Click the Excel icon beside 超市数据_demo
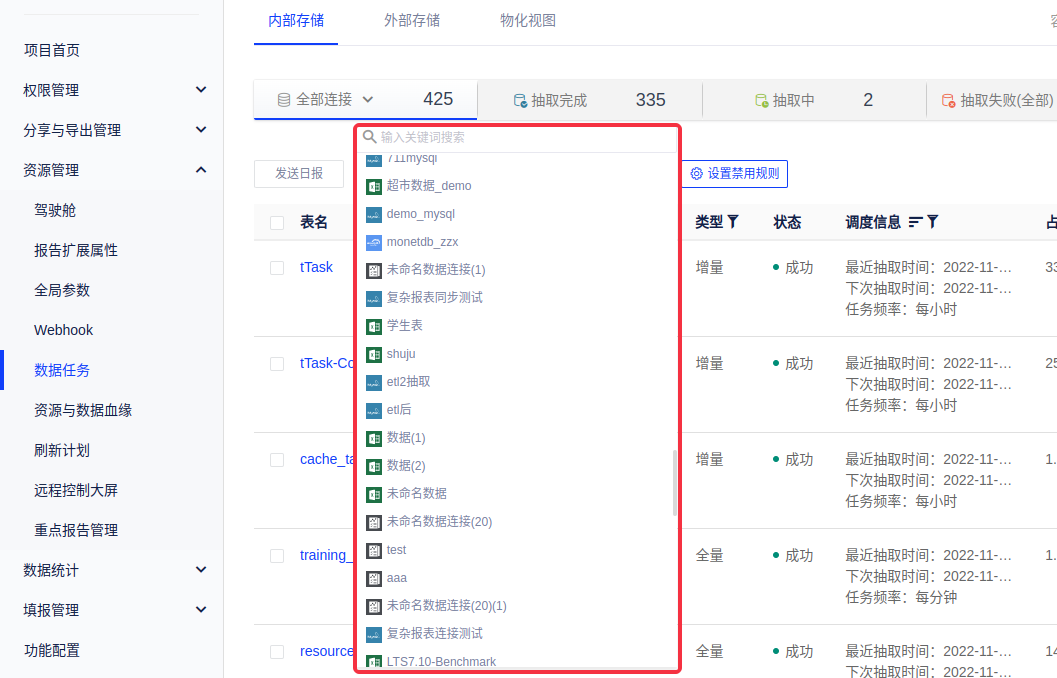This screenshot has height=678, width=1057. pyautogui.click(x=374, y=186)
